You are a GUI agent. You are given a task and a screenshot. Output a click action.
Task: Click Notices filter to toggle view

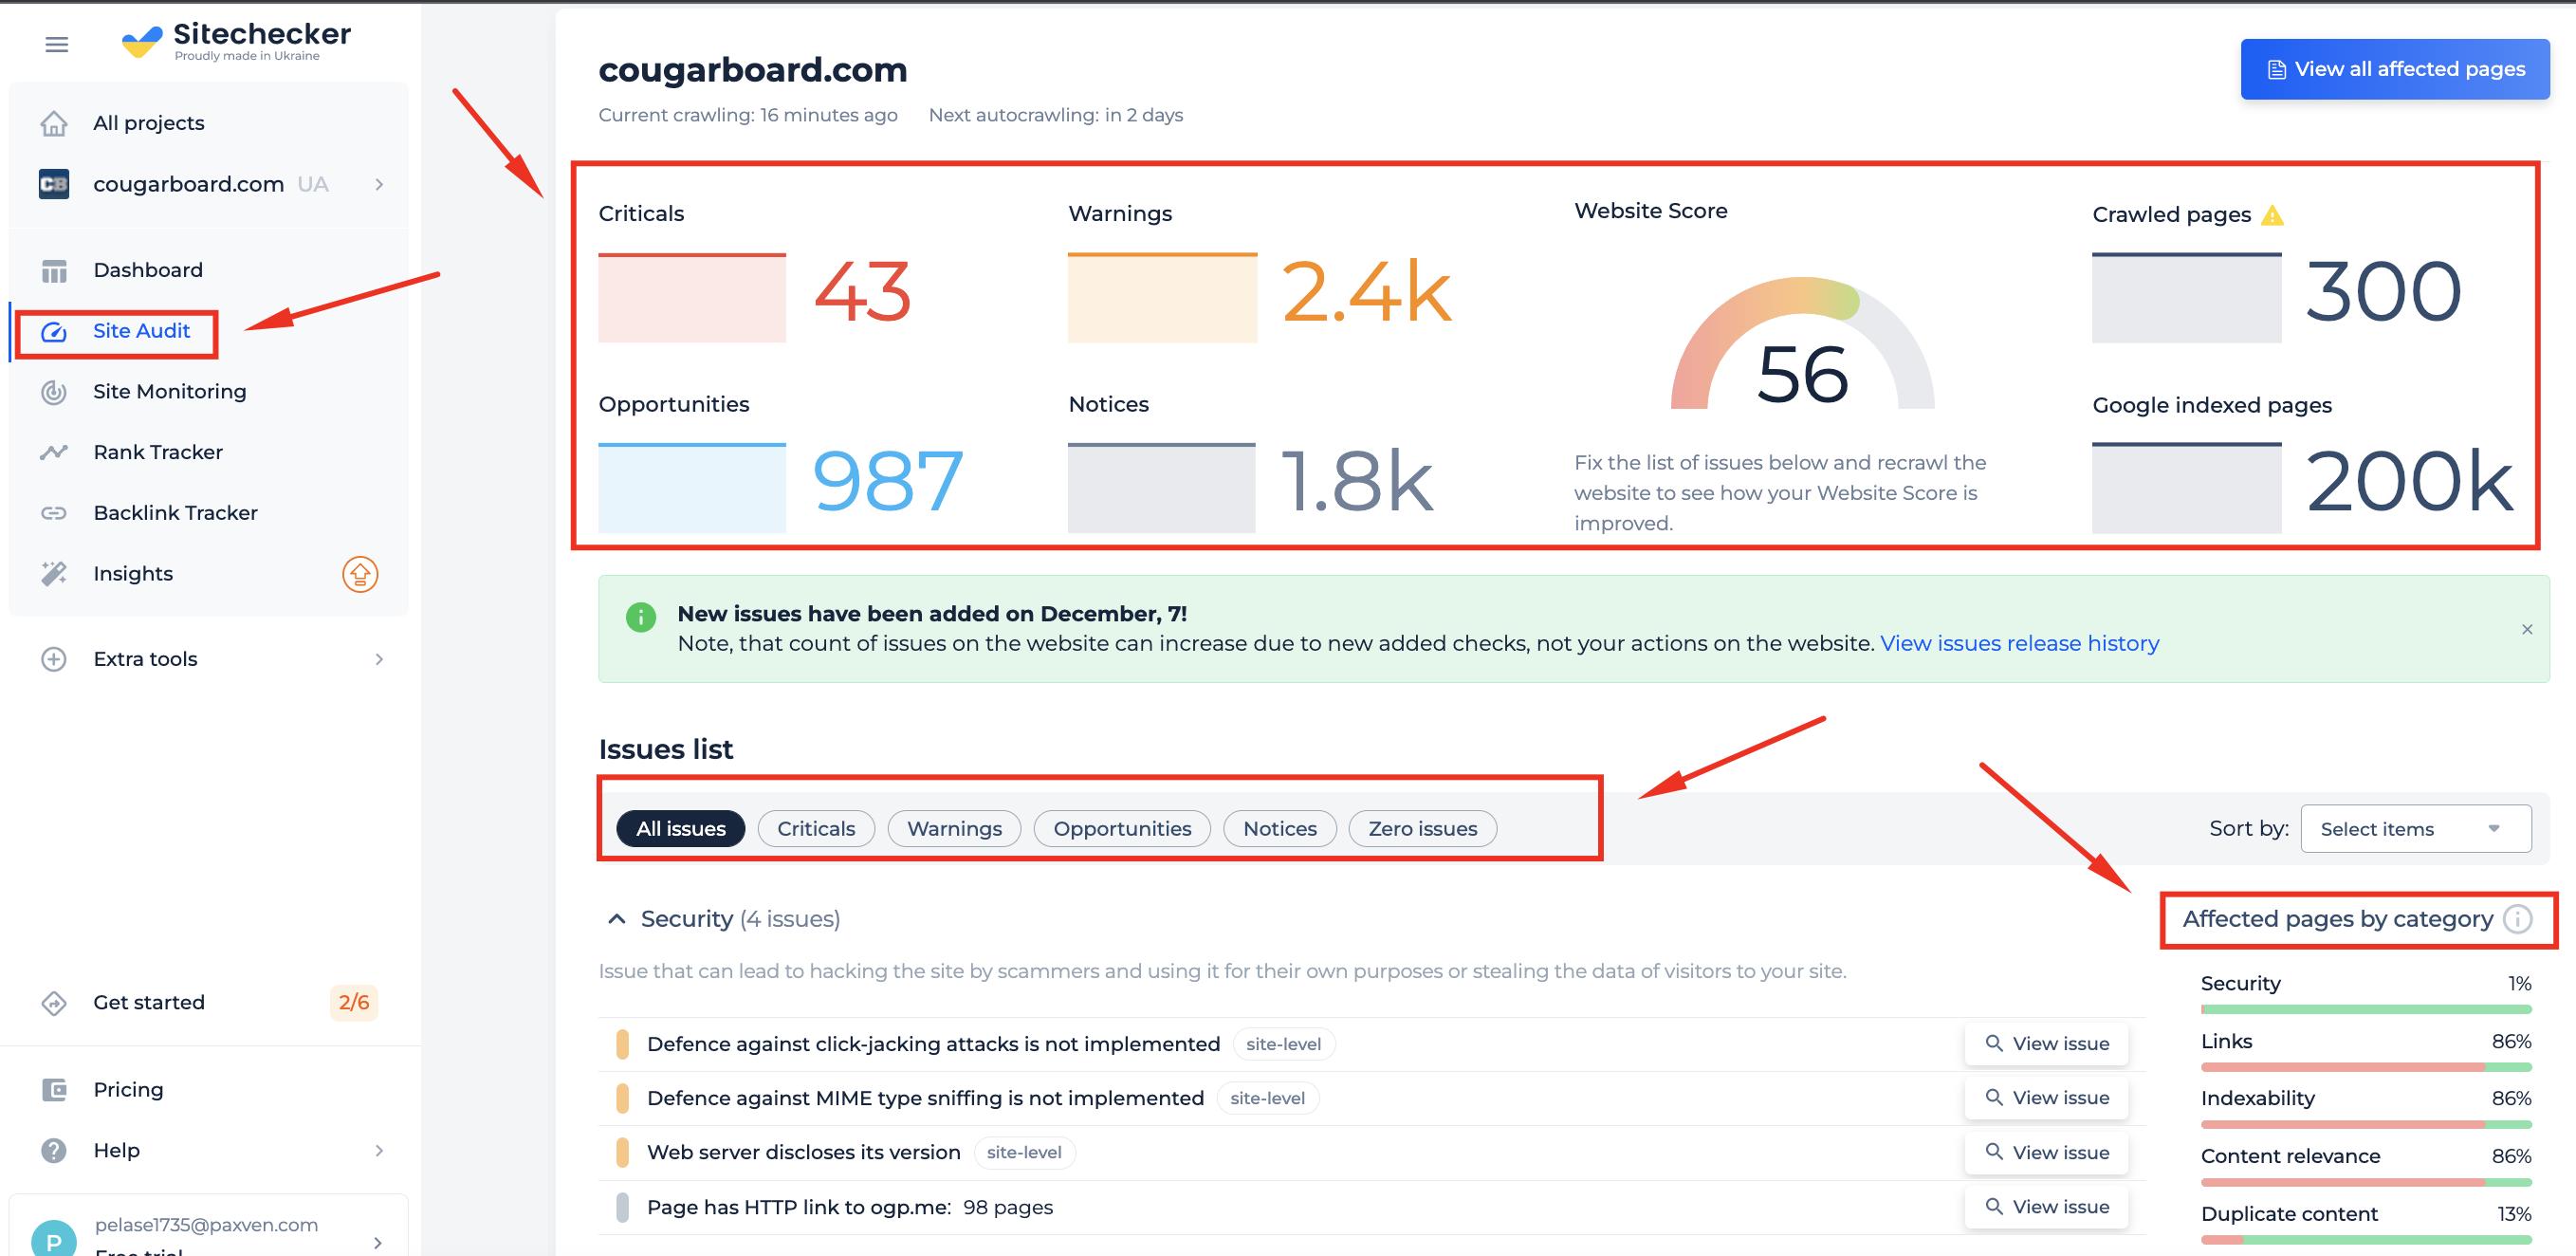pos(1279,827)
